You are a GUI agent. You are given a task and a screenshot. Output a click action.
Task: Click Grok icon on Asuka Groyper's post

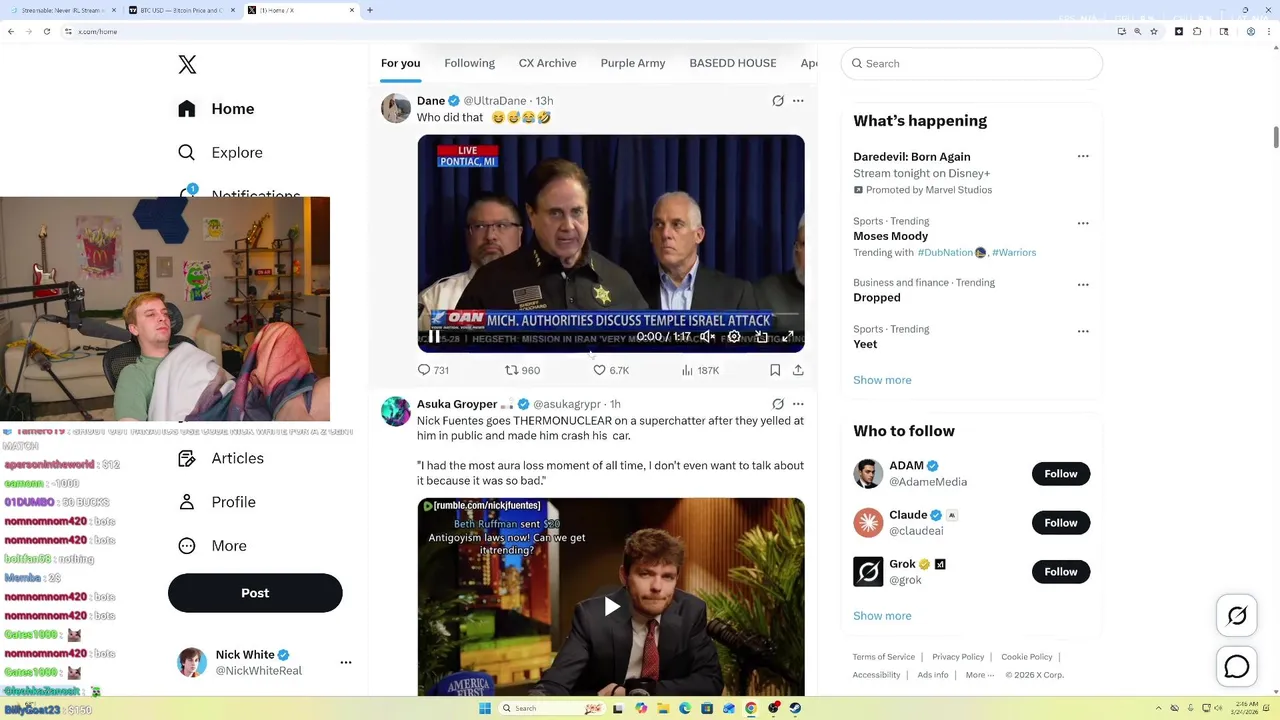[x=778, y=404]
